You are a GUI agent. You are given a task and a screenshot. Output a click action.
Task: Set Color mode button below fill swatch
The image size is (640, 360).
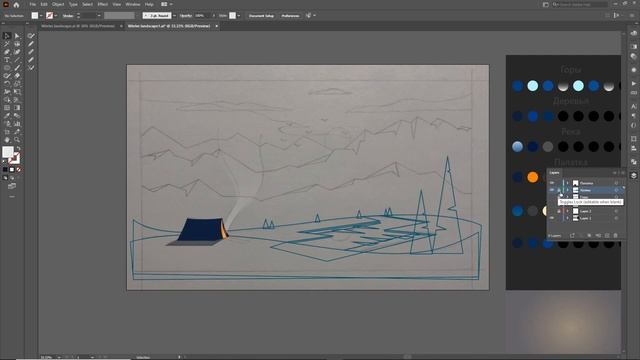click(5, 169)
